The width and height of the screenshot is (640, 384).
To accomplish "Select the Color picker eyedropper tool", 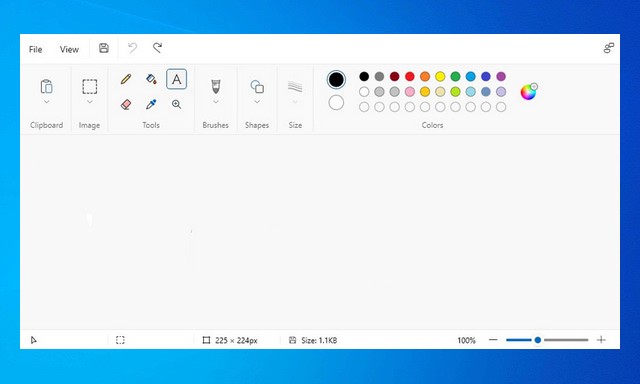I will pos(151,104).
